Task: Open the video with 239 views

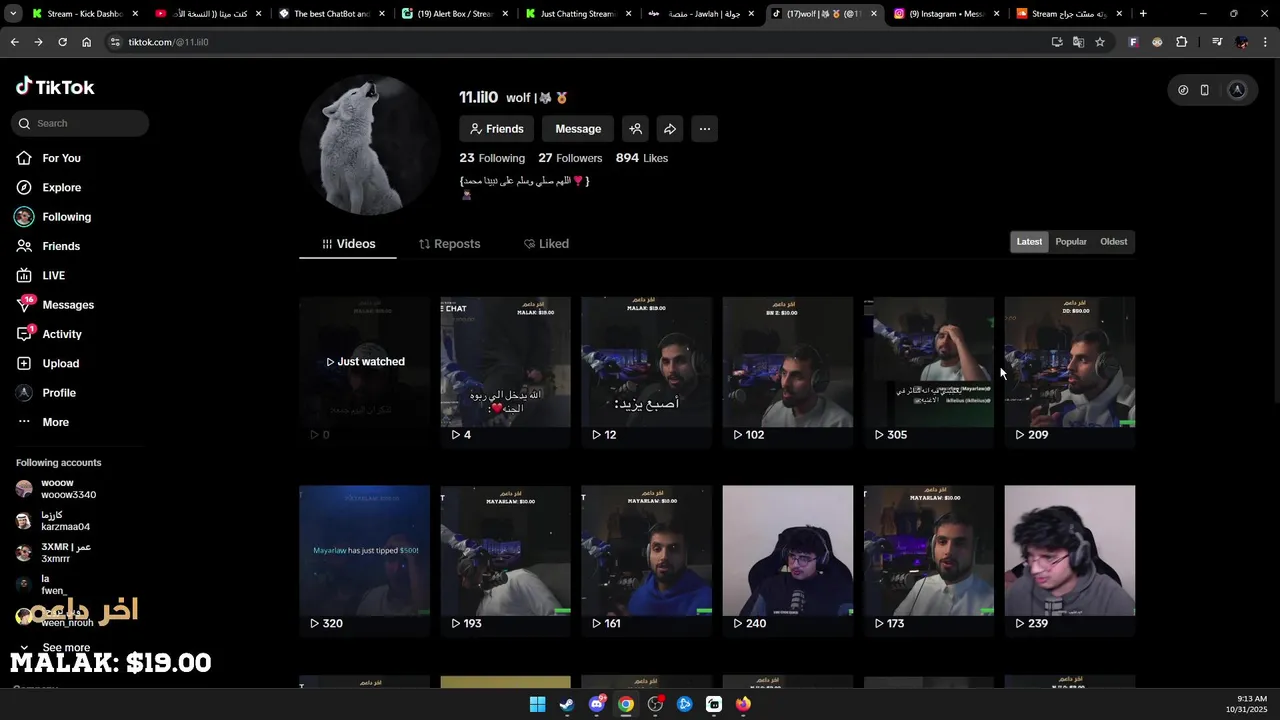Action: (x=1070, y=560)
